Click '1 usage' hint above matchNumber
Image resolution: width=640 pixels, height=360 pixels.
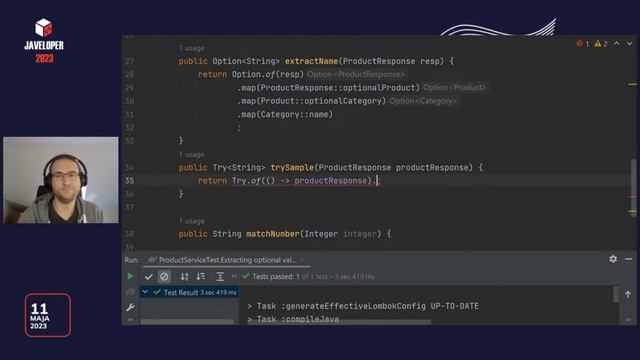[x=191, y=221]
